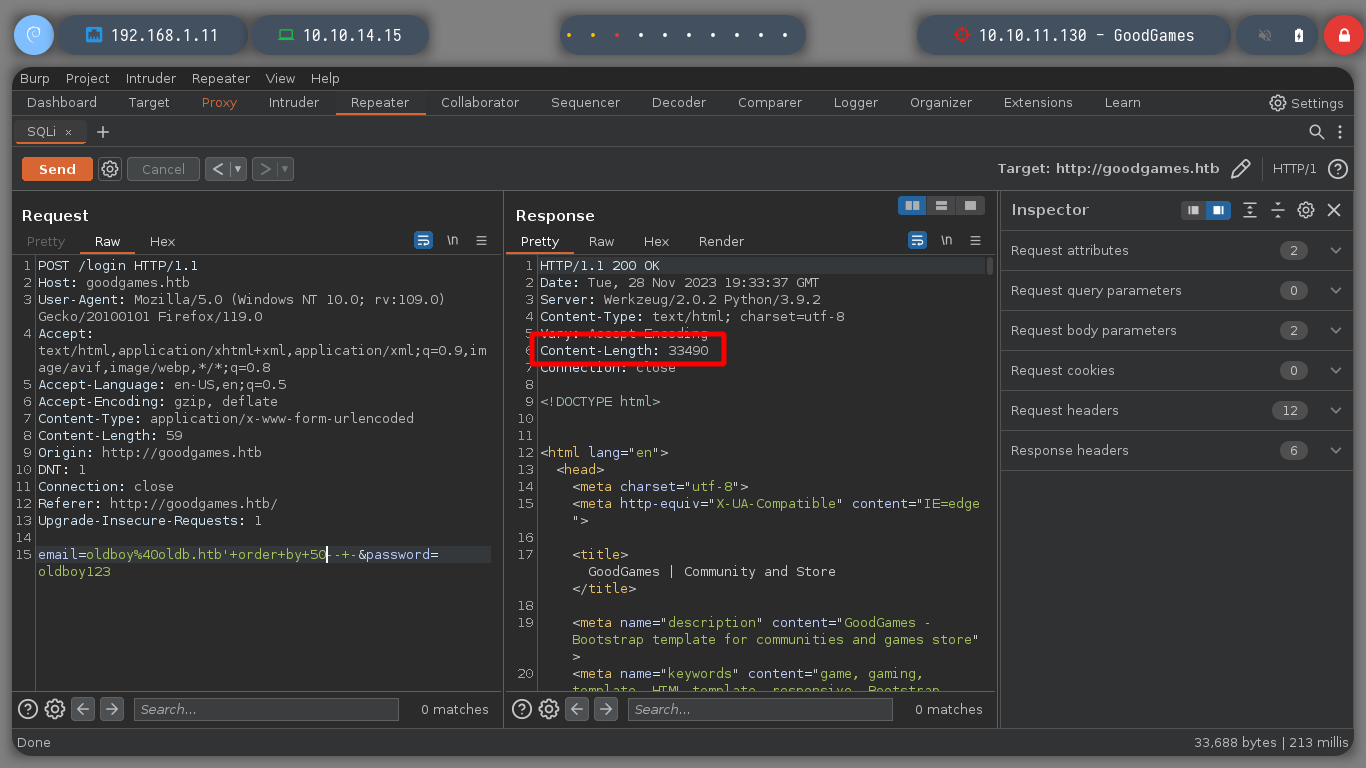Open Response search help icon
This screenshot has width=1366, height=768.
[x=522, y=709]
